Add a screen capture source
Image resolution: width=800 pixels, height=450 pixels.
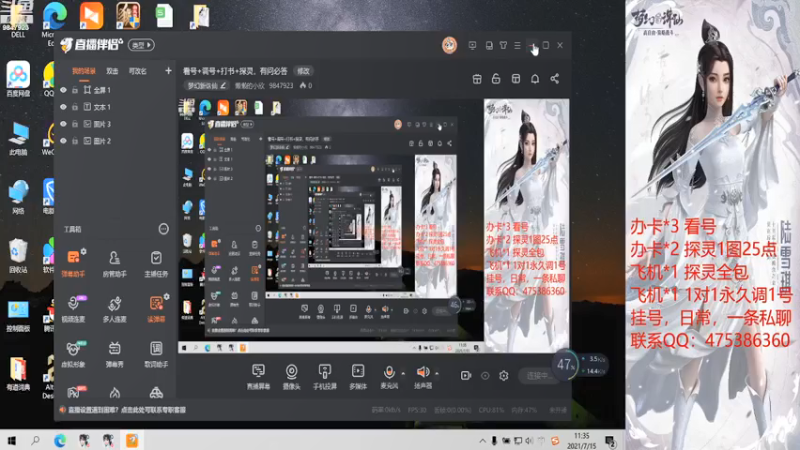258,377
